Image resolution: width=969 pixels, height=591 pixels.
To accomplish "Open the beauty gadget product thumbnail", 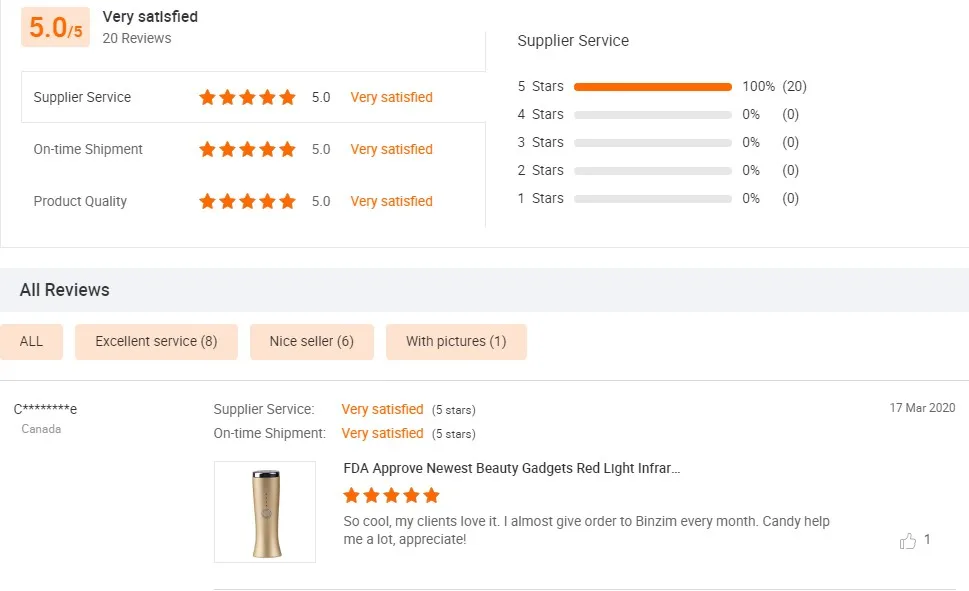I will coord(265,512).
